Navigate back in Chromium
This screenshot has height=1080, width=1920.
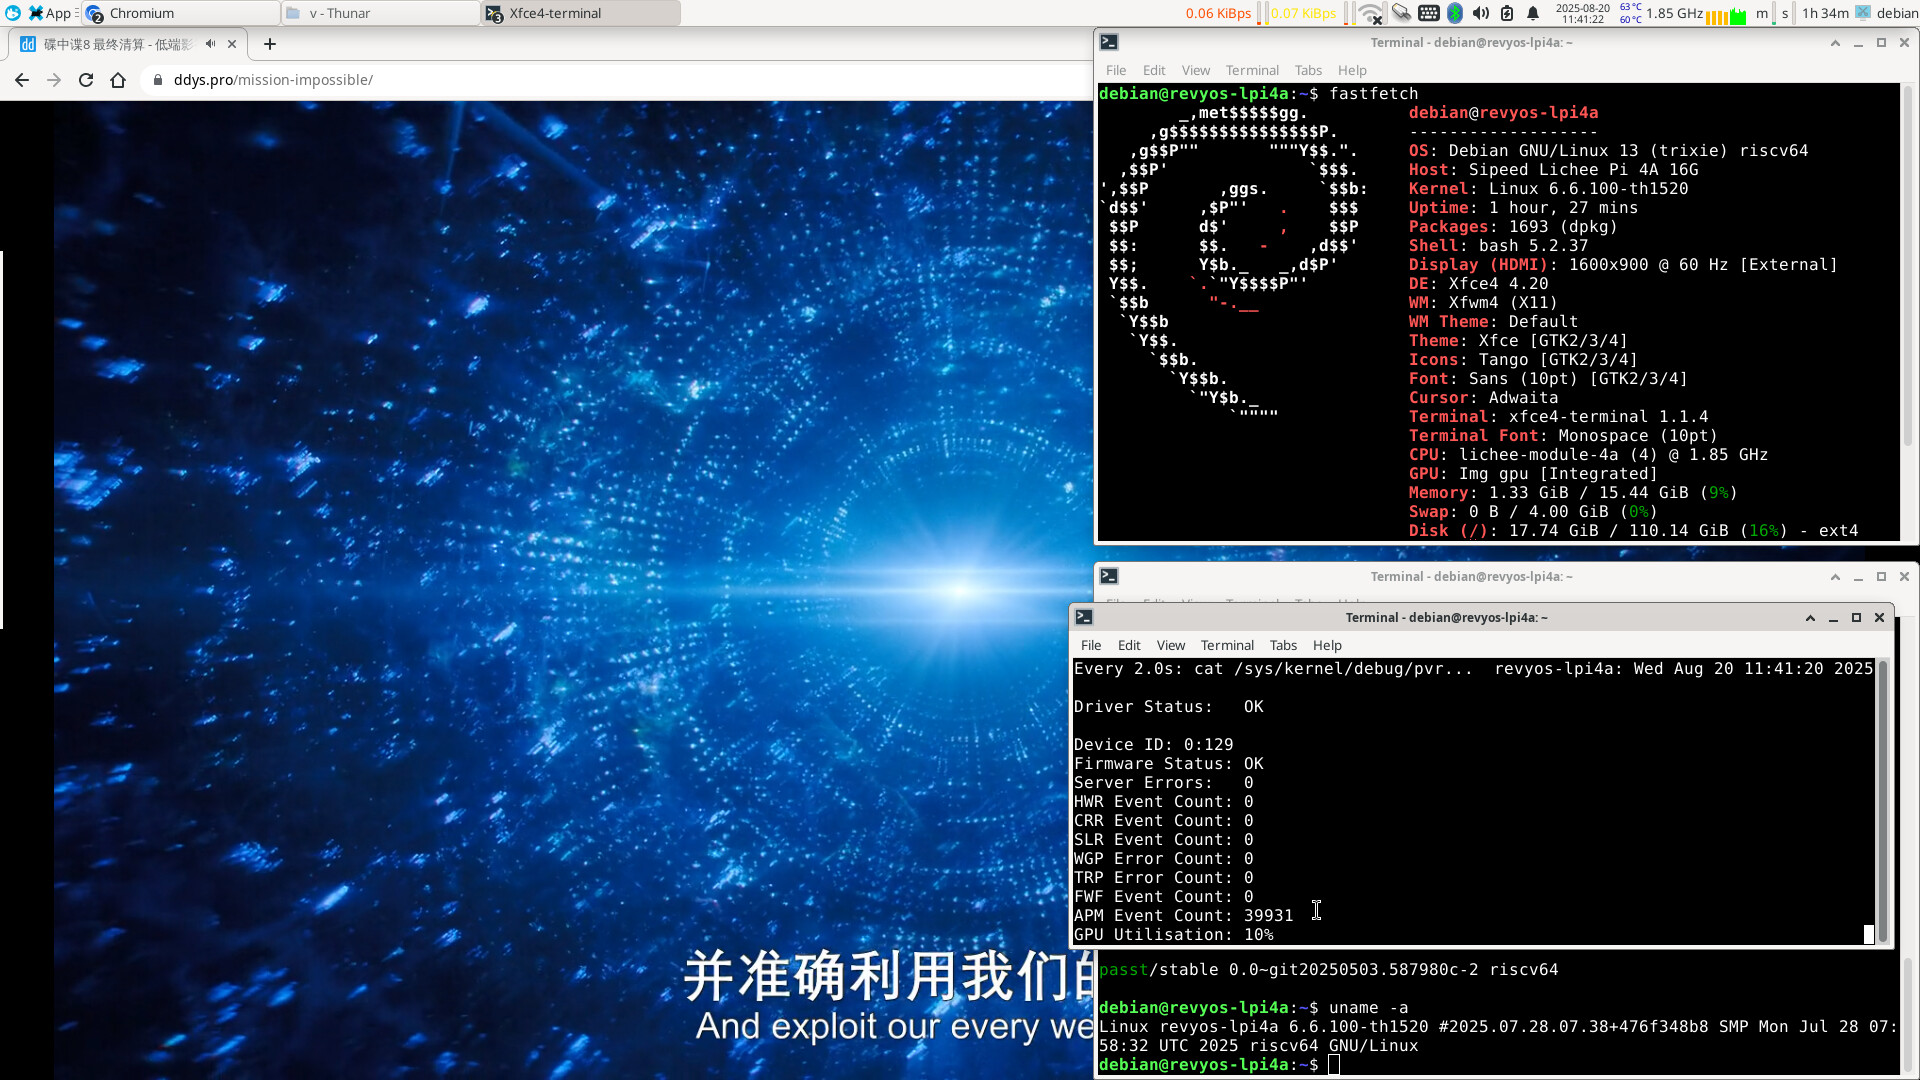pyautogui.click(x=22, y=80)
